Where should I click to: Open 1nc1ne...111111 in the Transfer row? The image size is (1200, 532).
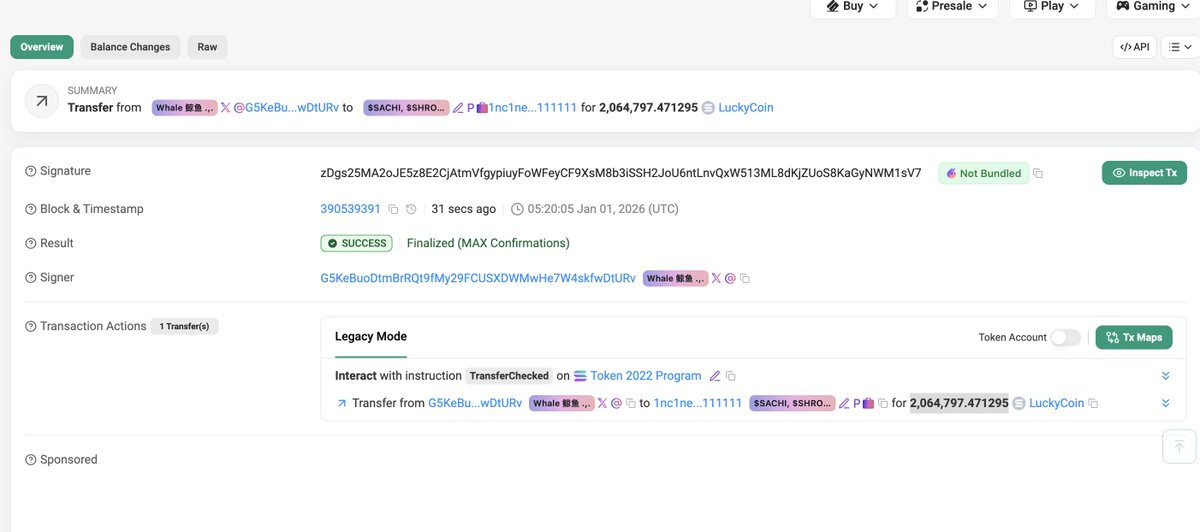(698, 403)
